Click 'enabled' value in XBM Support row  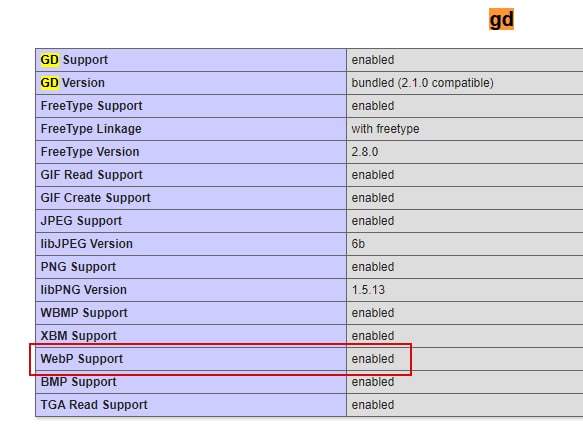pyautogui.click(x=373, y=336)
